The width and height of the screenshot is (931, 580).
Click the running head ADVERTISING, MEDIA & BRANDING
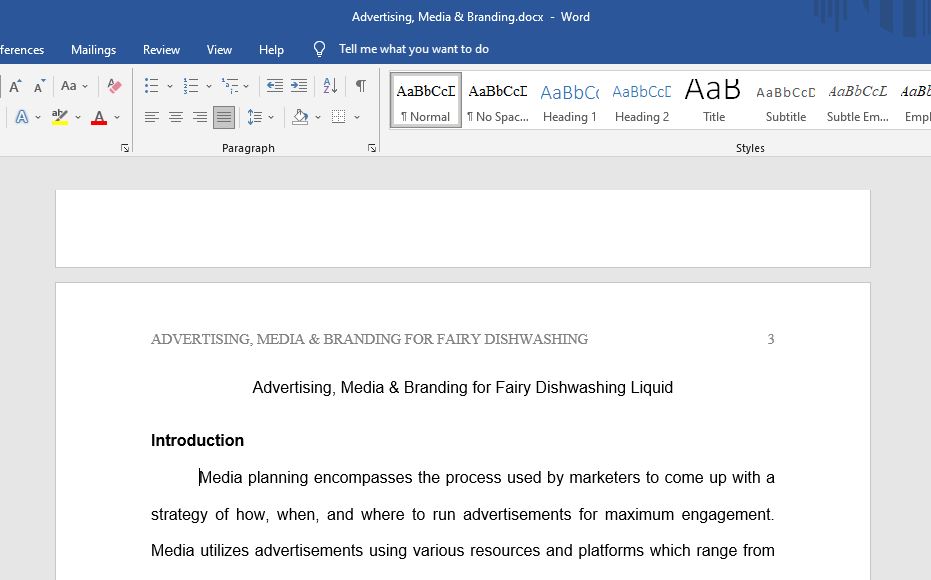(369, 339)
